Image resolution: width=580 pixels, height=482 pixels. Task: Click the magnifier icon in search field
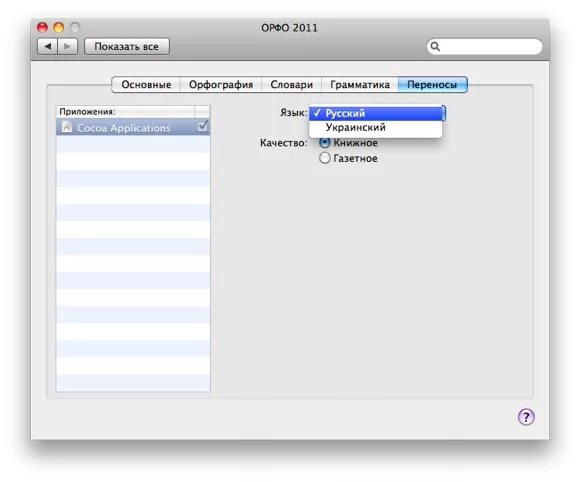435,47
